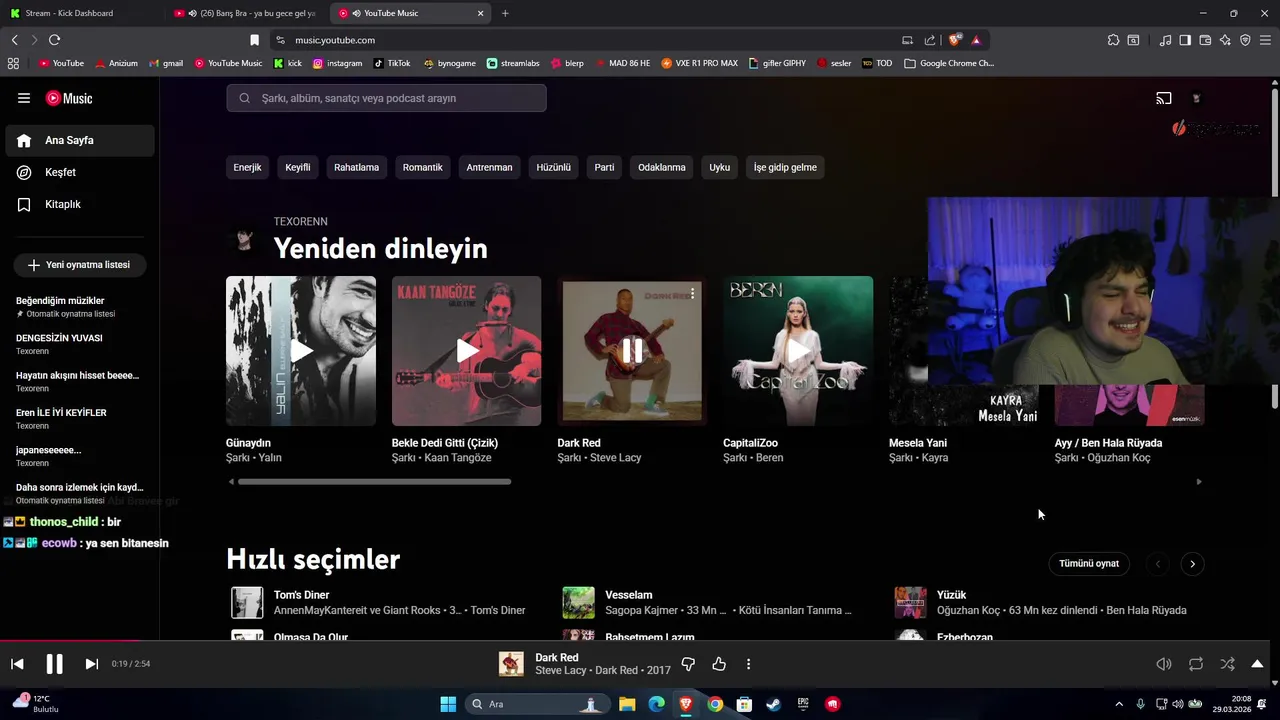Select the İşe gidip gelme chip
The image size is (1280, 720).
point(785,167)
